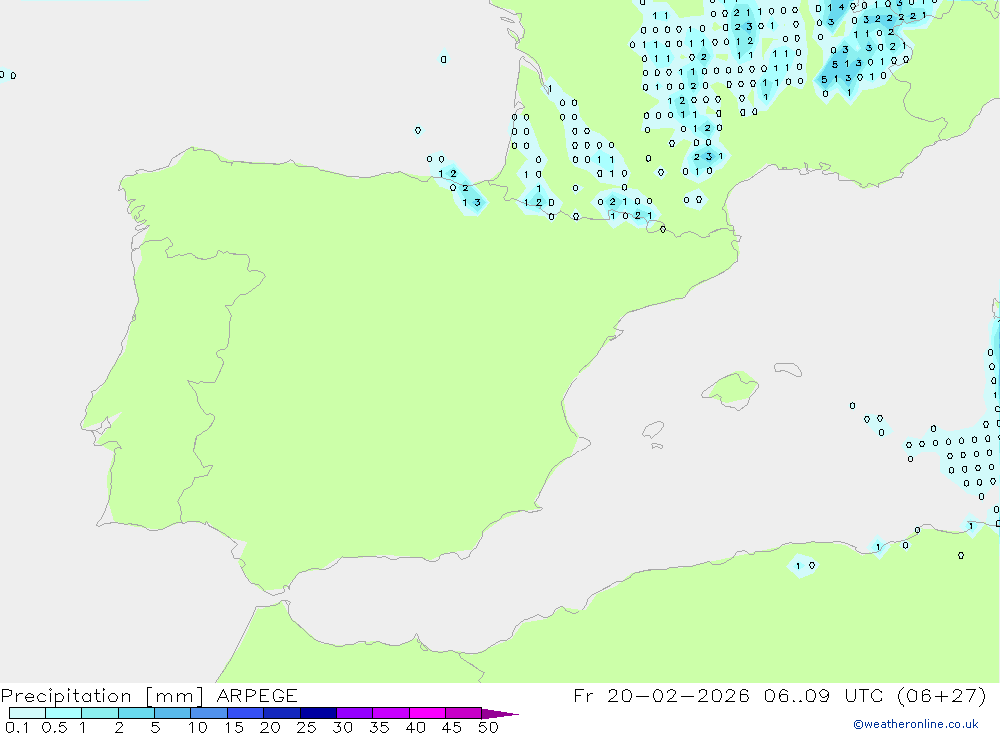Pick the 40–45 mm magenta legend swatch

click(427, 713)
